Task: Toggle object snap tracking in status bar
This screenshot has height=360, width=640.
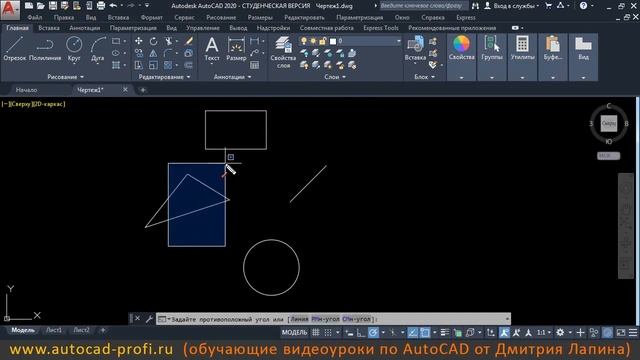Action: click(x=413, y=333)
